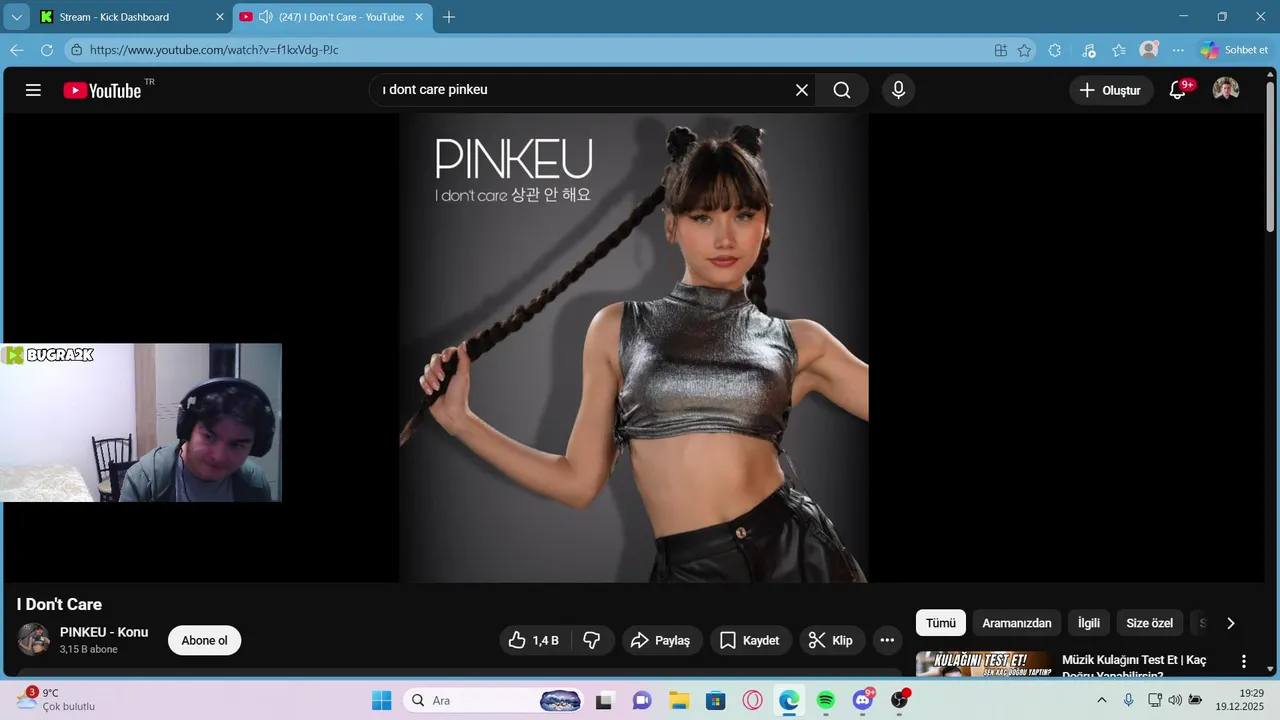Show hidden tray icons chevron
1280x720 pixels.
[x=1102, y=700]
